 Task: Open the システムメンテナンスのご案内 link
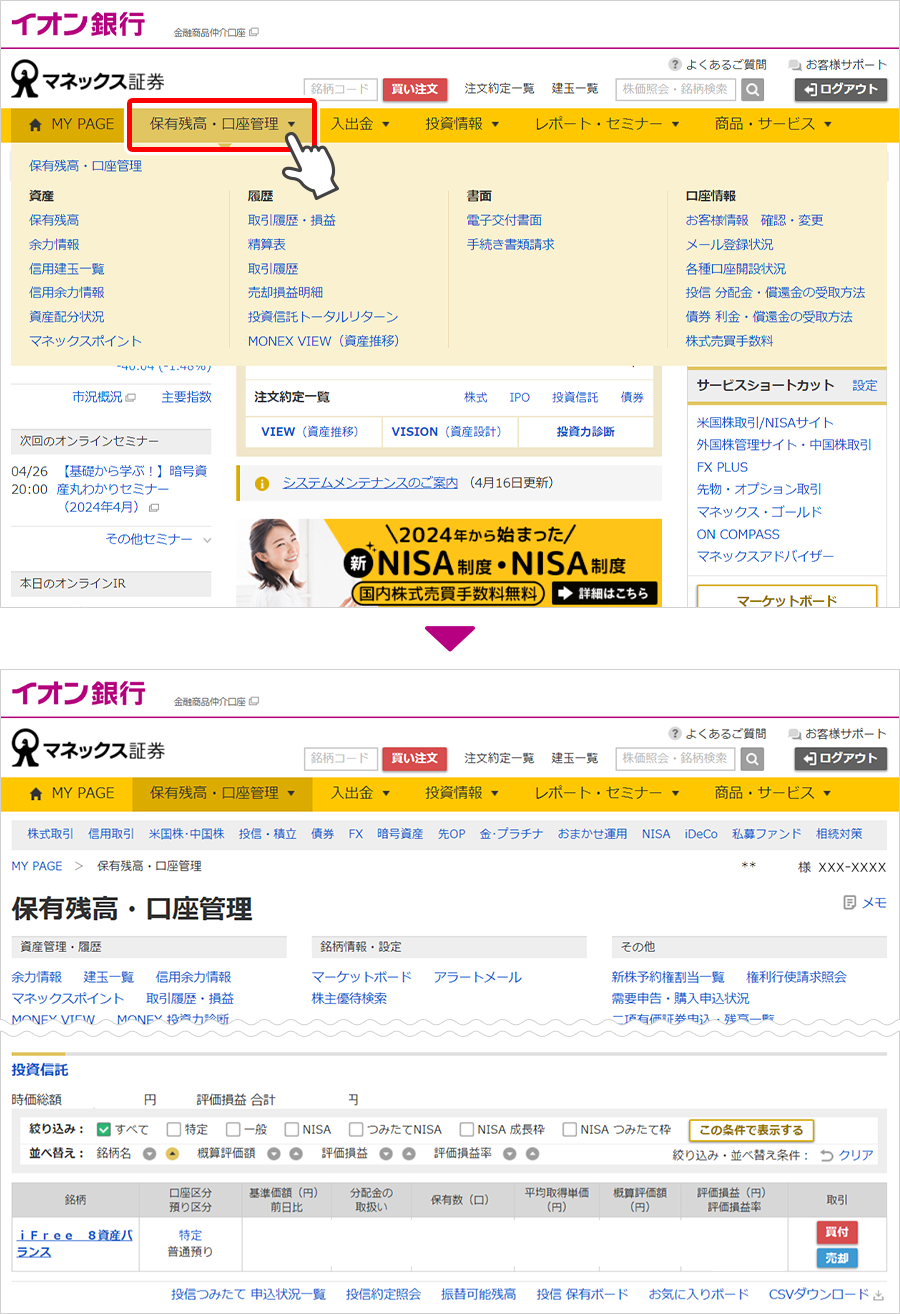pyautogui.click(x=370, y=482)
